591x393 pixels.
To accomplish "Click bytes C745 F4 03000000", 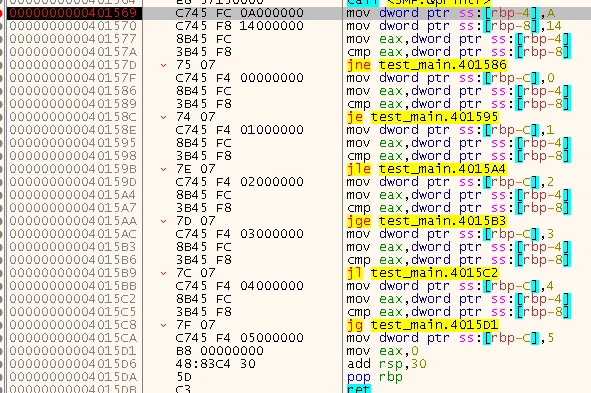I will (239, 234).
